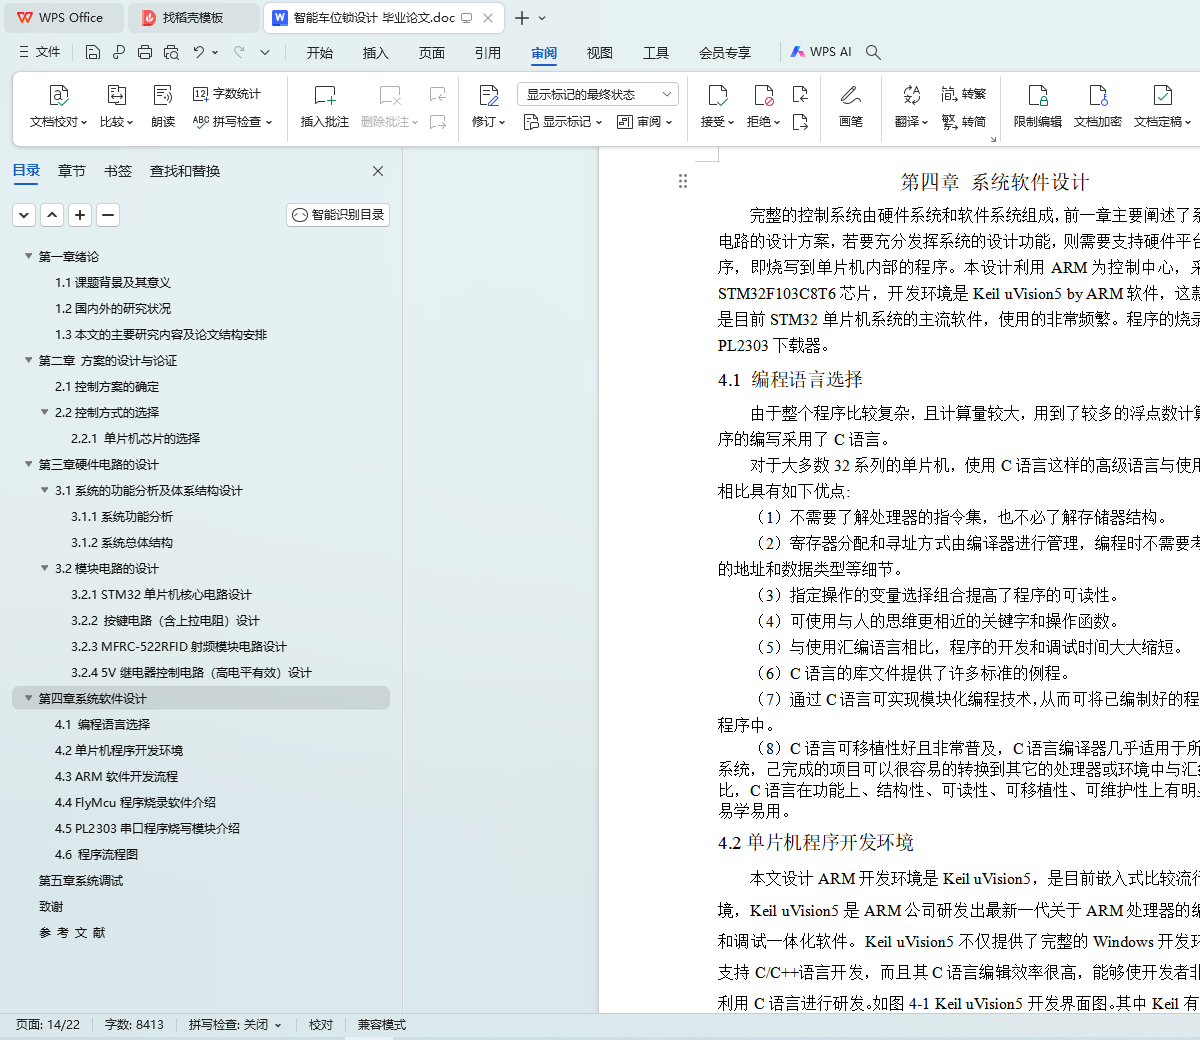The height and width of the screenshot is (1040, 1200).
Task: Switch to the 开始 ribbon tab
Action: [320, 53]
